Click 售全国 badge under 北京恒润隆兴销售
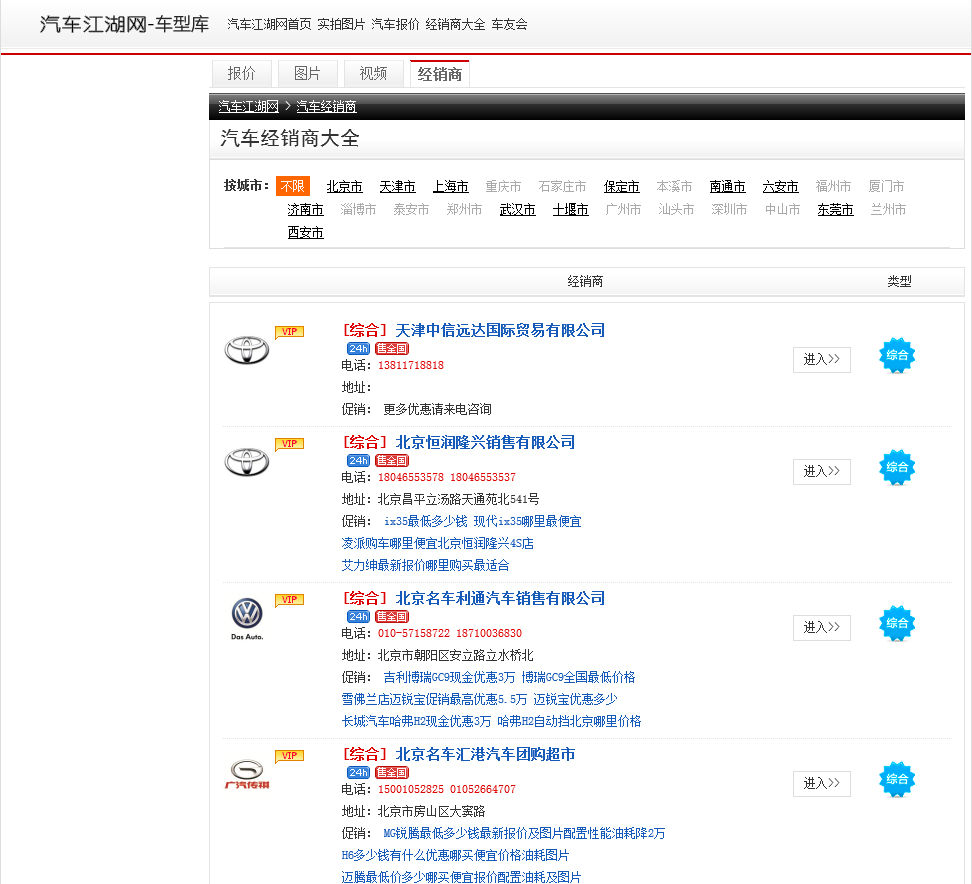 (392, 461)
